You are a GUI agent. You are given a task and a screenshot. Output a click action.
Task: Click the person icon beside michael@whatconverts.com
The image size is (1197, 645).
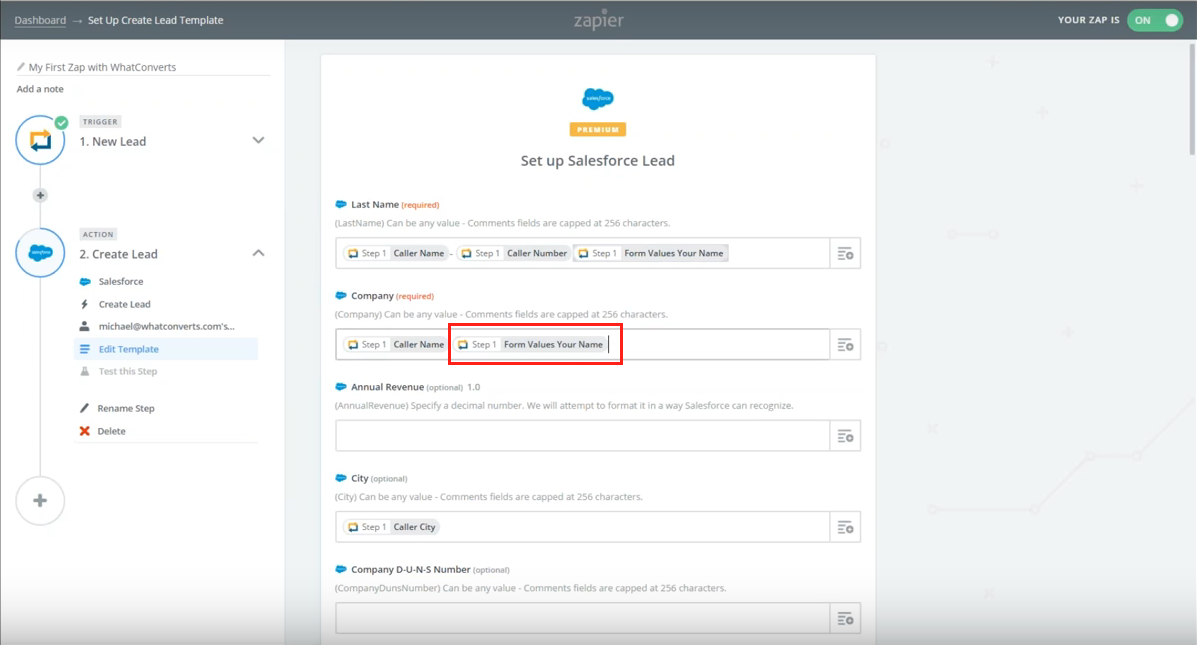(x=85, y=327)
